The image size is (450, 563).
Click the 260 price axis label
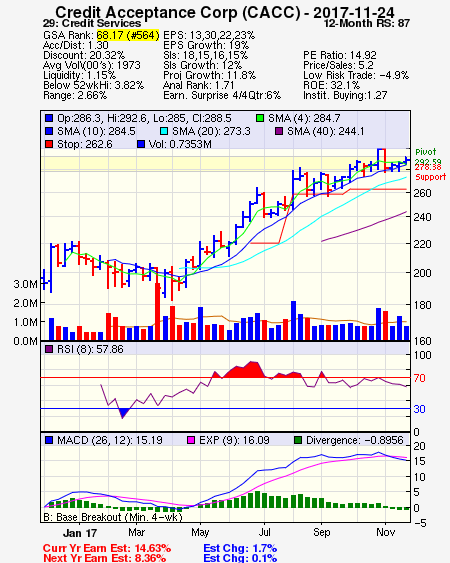click(x=422, y=193)
